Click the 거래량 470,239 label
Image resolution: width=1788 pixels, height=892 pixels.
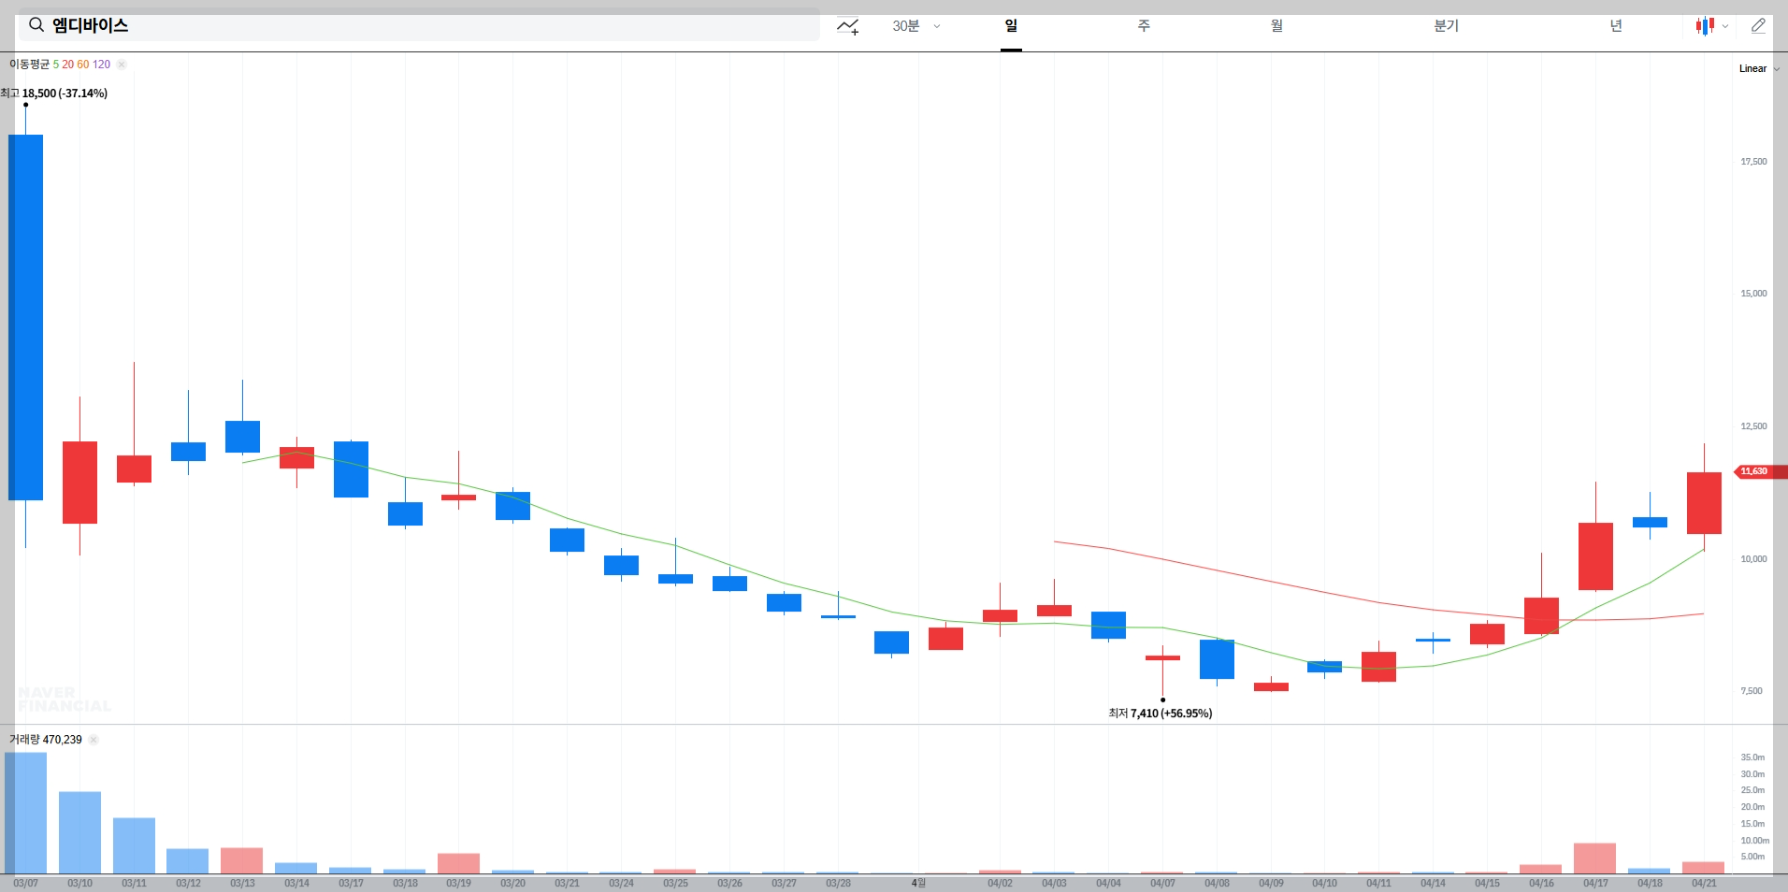tap(46, 740)
